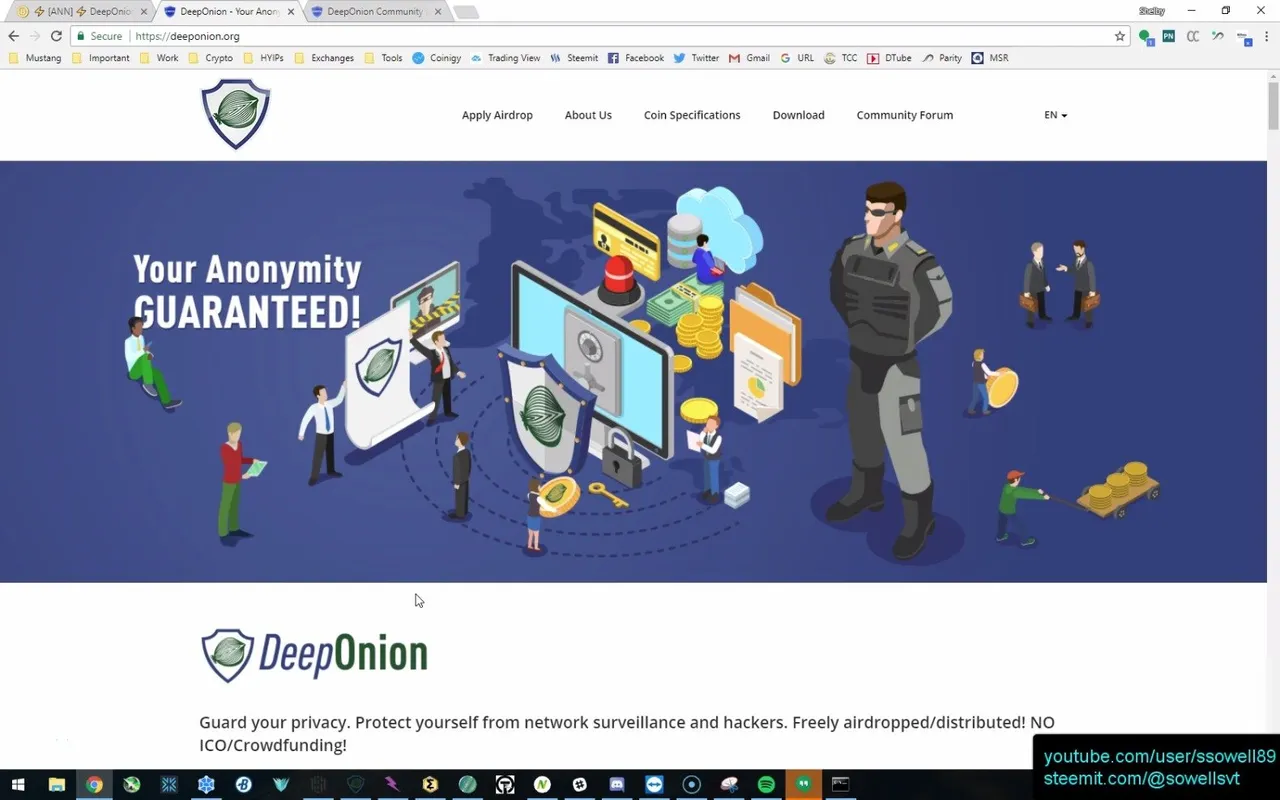Click the purple lightning taskbar icon
Image resolution: width=1280 pixels, height=800 pixels.
pos(393,785)
